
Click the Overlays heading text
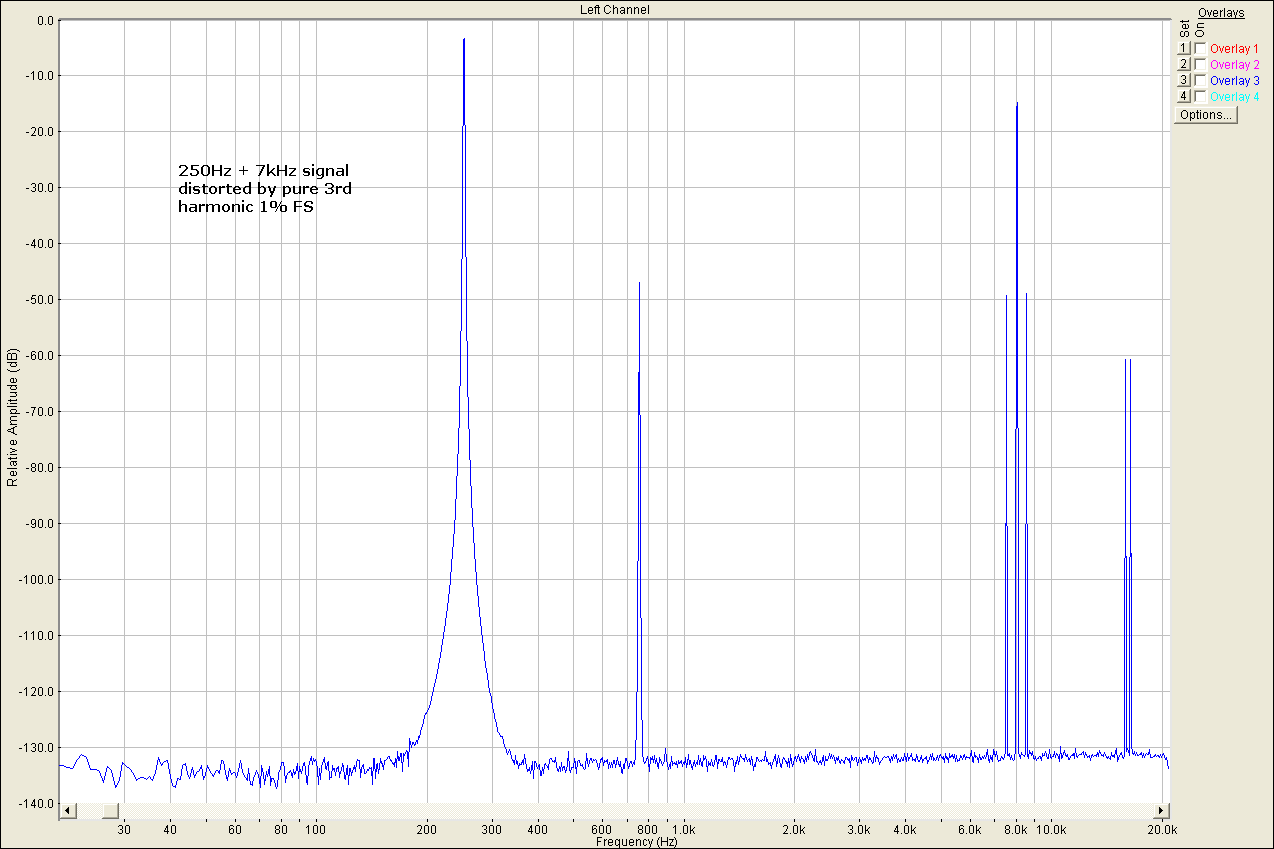pyautogui.click(x=1221, y=13)
